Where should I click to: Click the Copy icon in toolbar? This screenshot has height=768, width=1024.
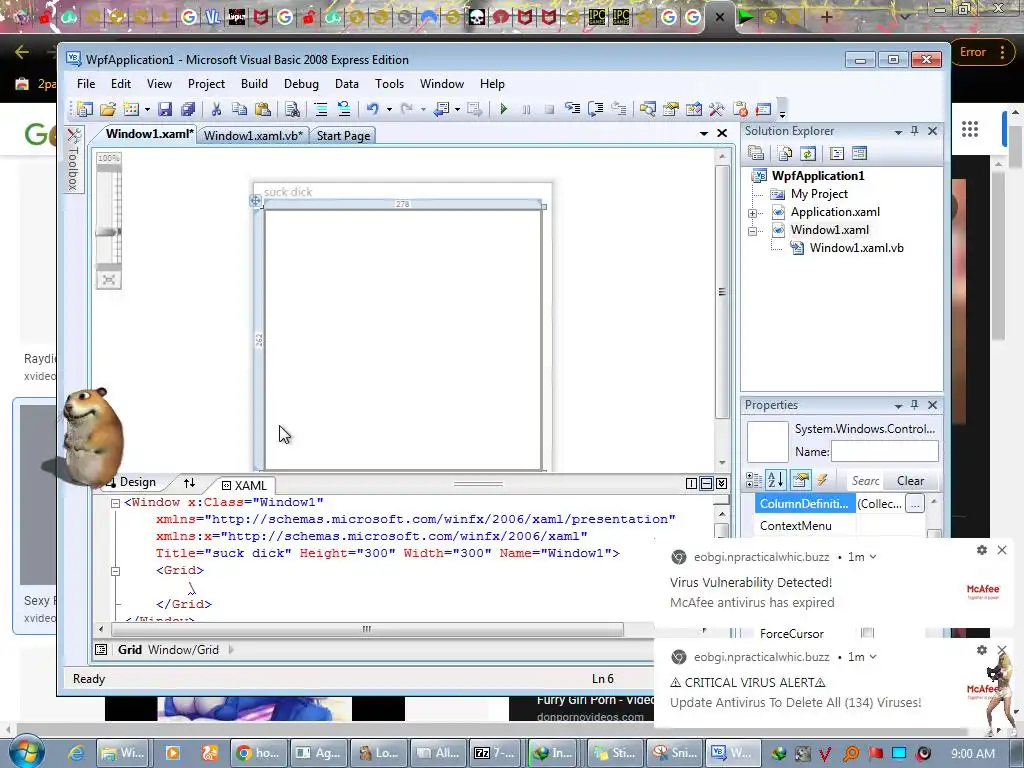click(x=239, y=109)
